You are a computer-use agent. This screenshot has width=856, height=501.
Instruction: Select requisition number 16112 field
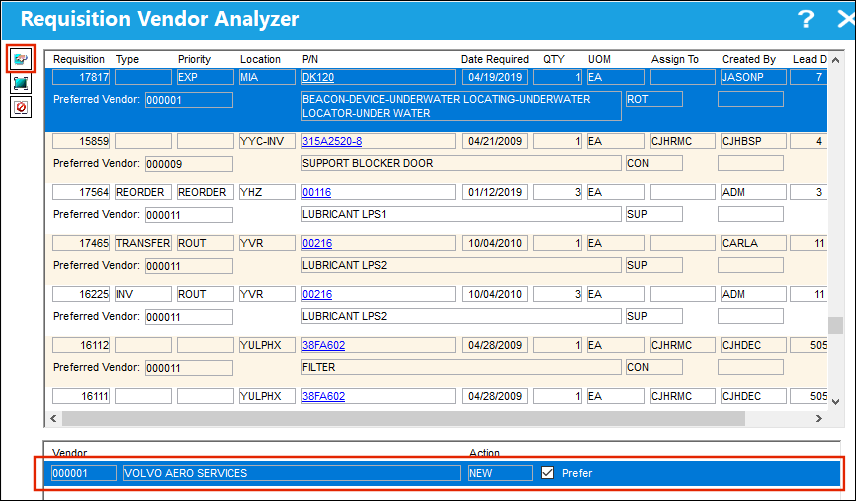click(x=81, y=345)
